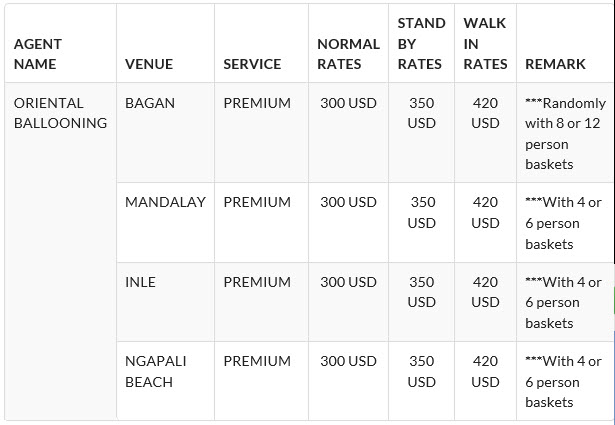Image resolution: width=615 pixels, height=425 pixels.
Task: Select the NGAPALI BEACH venue cell
Action: coord(156,371)
